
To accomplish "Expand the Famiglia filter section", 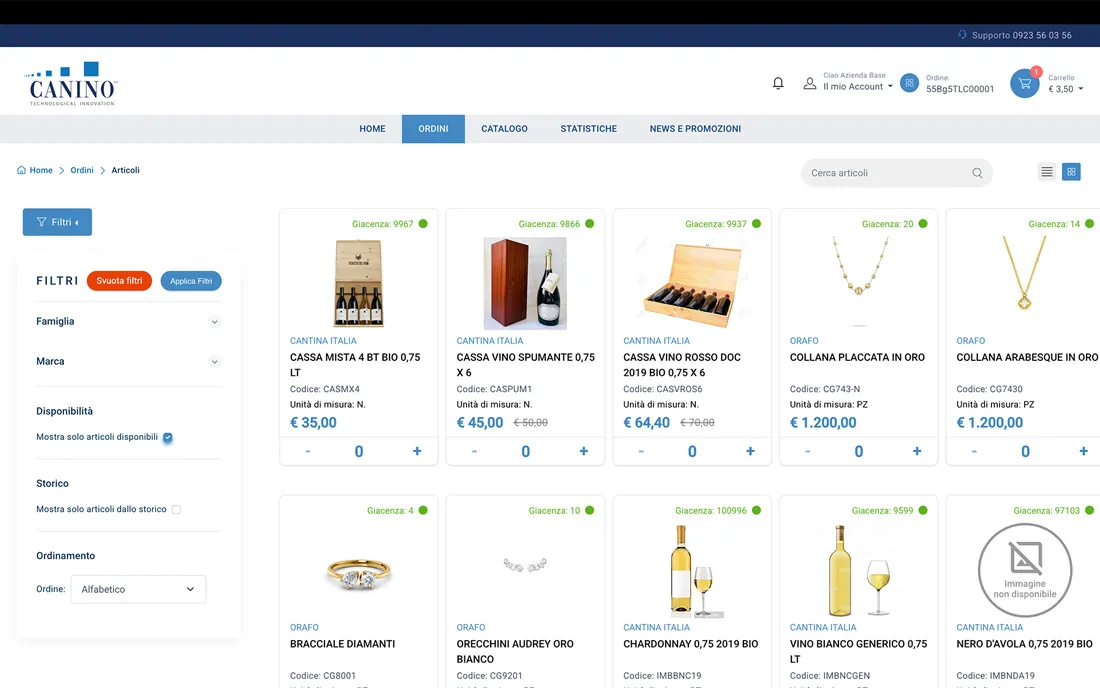I will pos(214,322).
